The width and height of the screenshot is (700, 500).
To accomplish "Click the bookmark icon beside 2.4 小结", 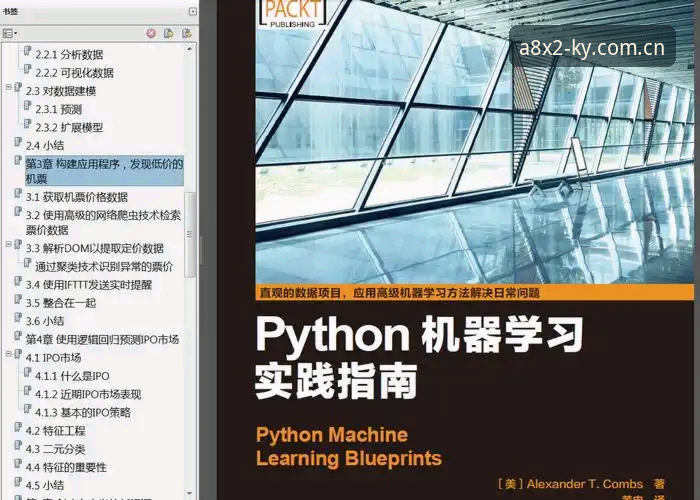I will click(18, 142).
